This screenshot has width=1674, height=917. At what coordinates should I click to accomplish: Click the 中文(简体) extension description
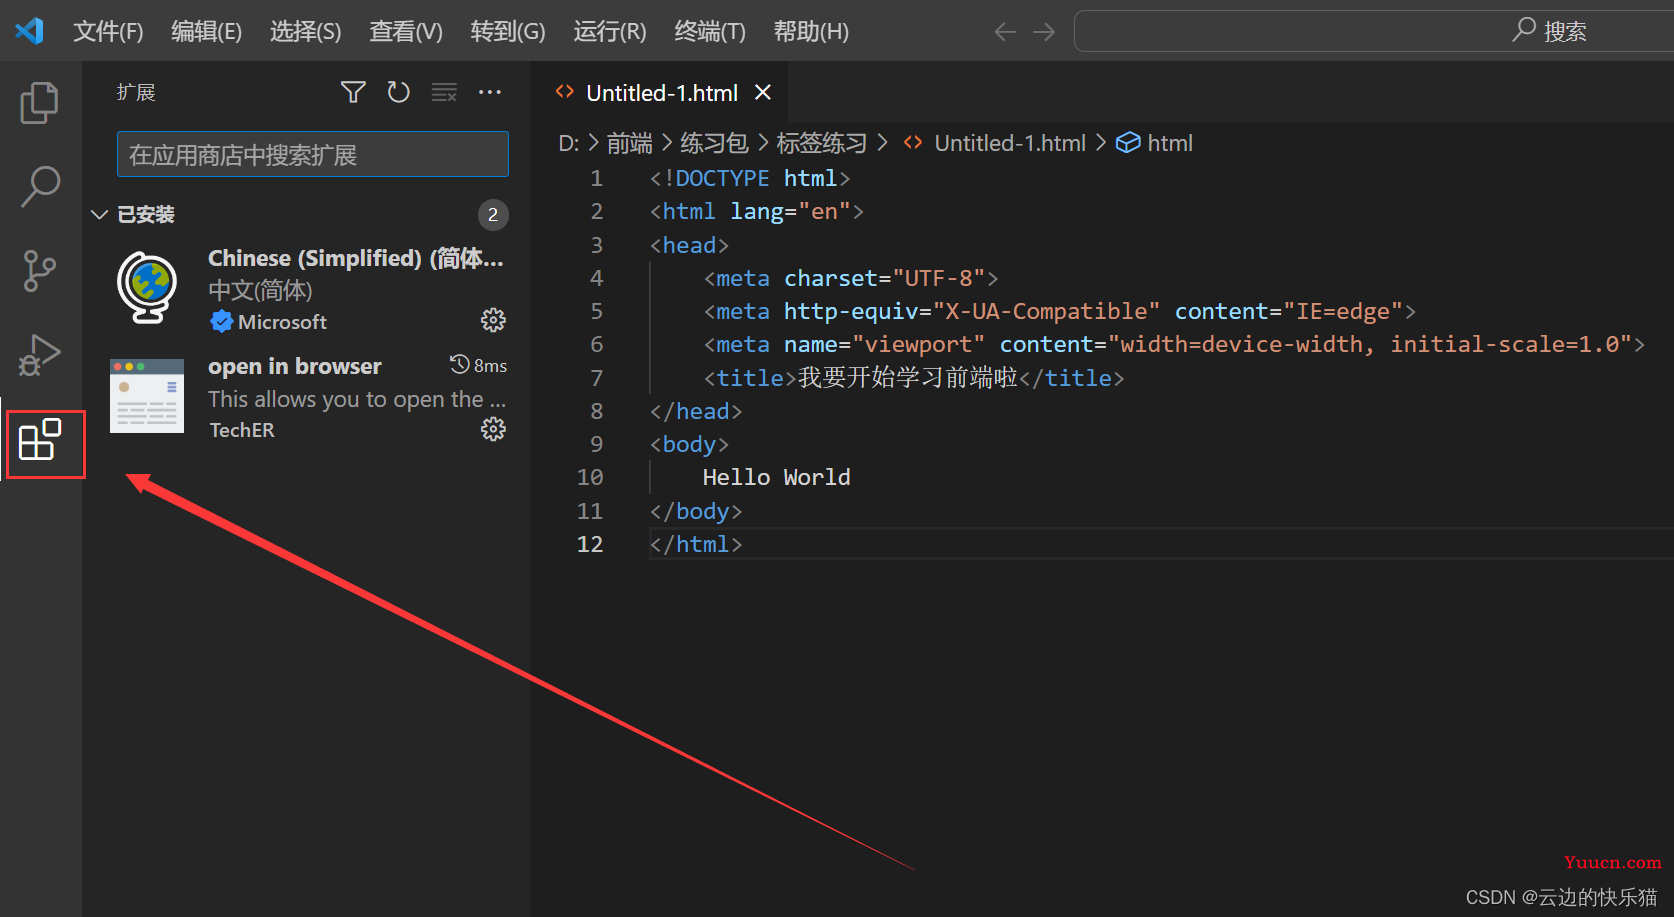(260, 290)
